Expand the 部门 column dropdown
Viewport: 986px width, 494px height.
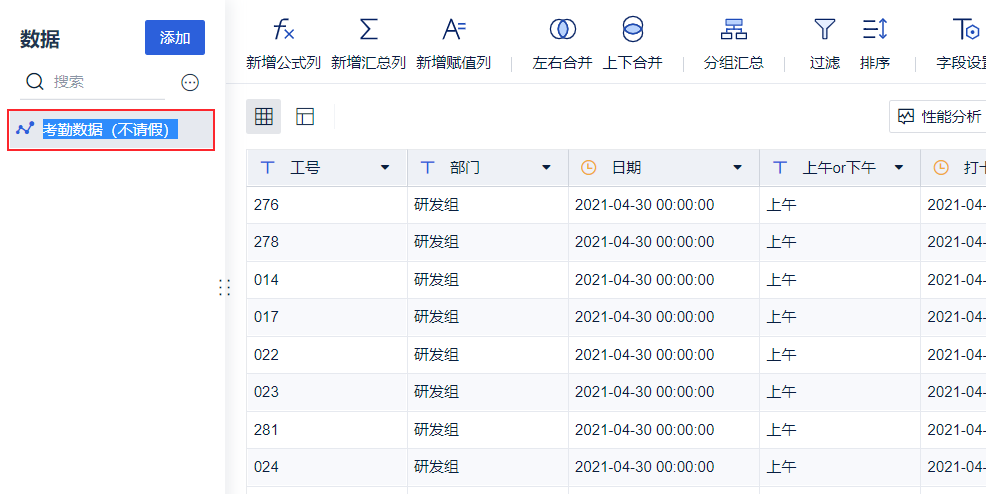click(x=546, y=168)
